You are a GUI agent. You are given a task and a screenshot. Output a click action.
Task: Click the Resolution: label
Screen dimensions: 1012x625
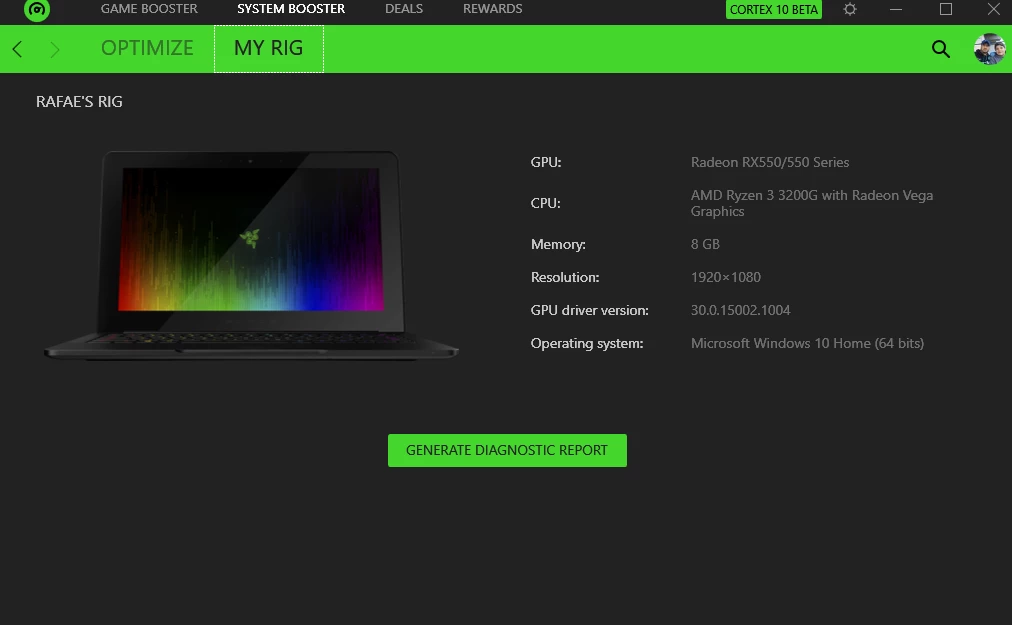coord(565,278)
